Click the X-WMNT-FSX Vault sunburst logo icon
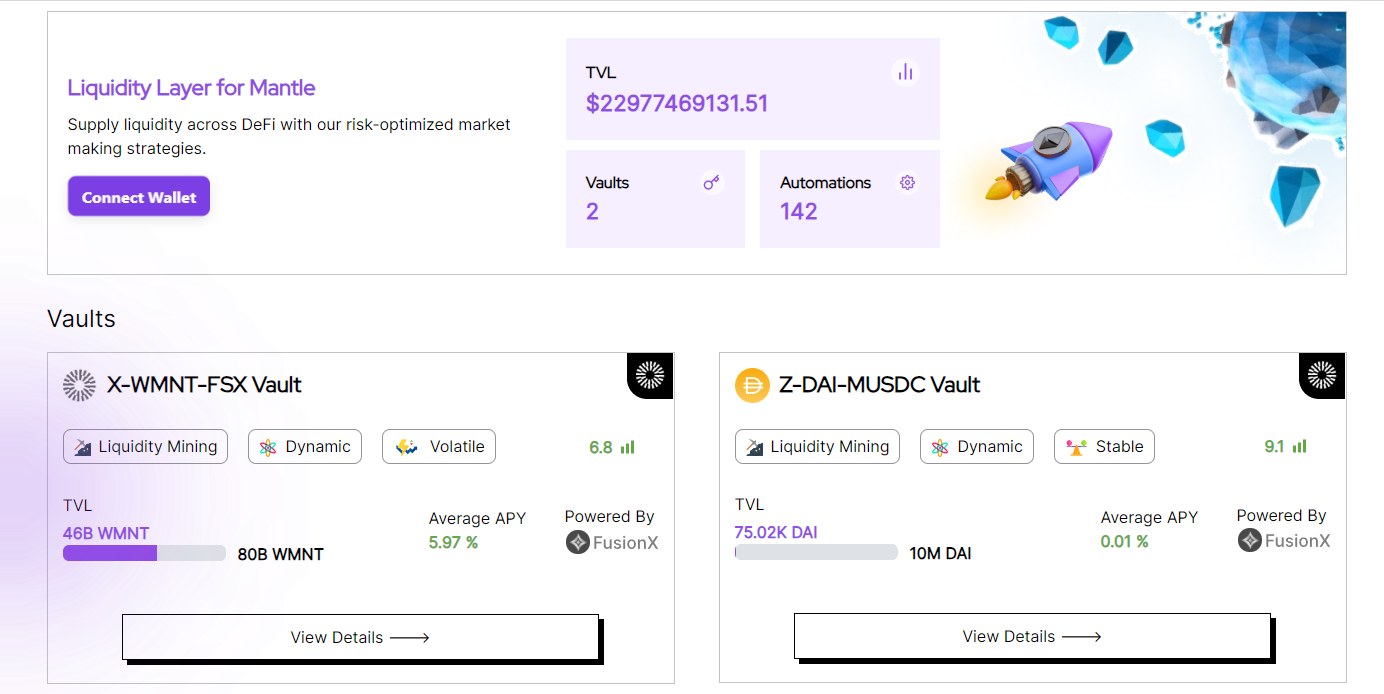Image resolution: width=1384 pixels, height=694 pixels. [x=79, y=385]
